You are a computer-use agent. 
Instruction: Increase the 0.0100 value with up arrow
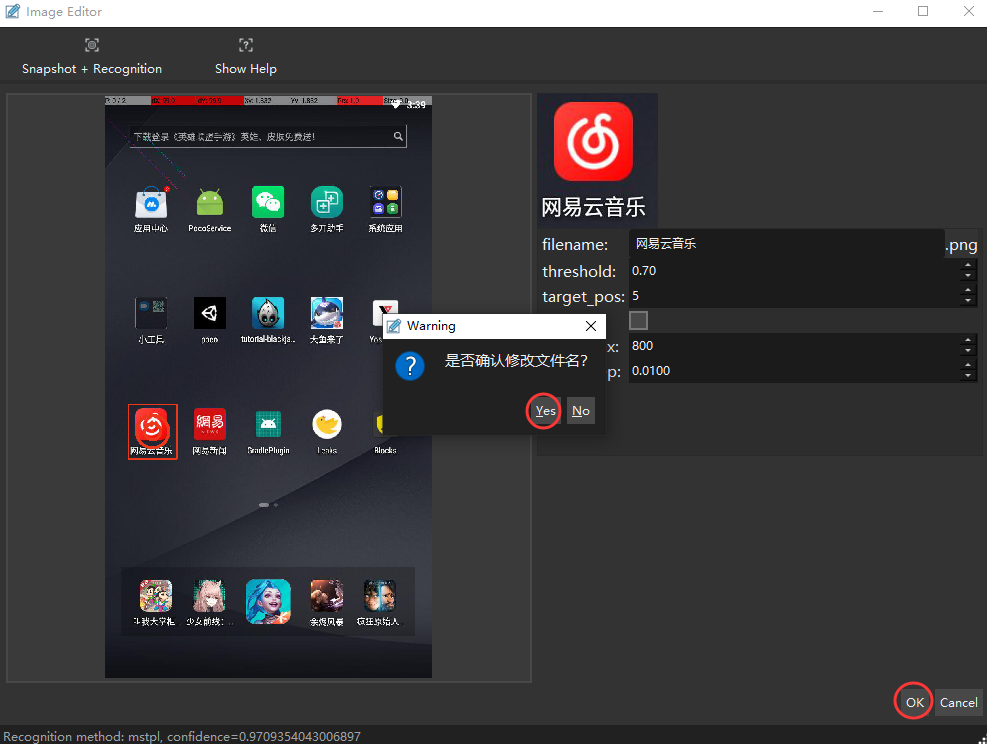tap(968, 365)
